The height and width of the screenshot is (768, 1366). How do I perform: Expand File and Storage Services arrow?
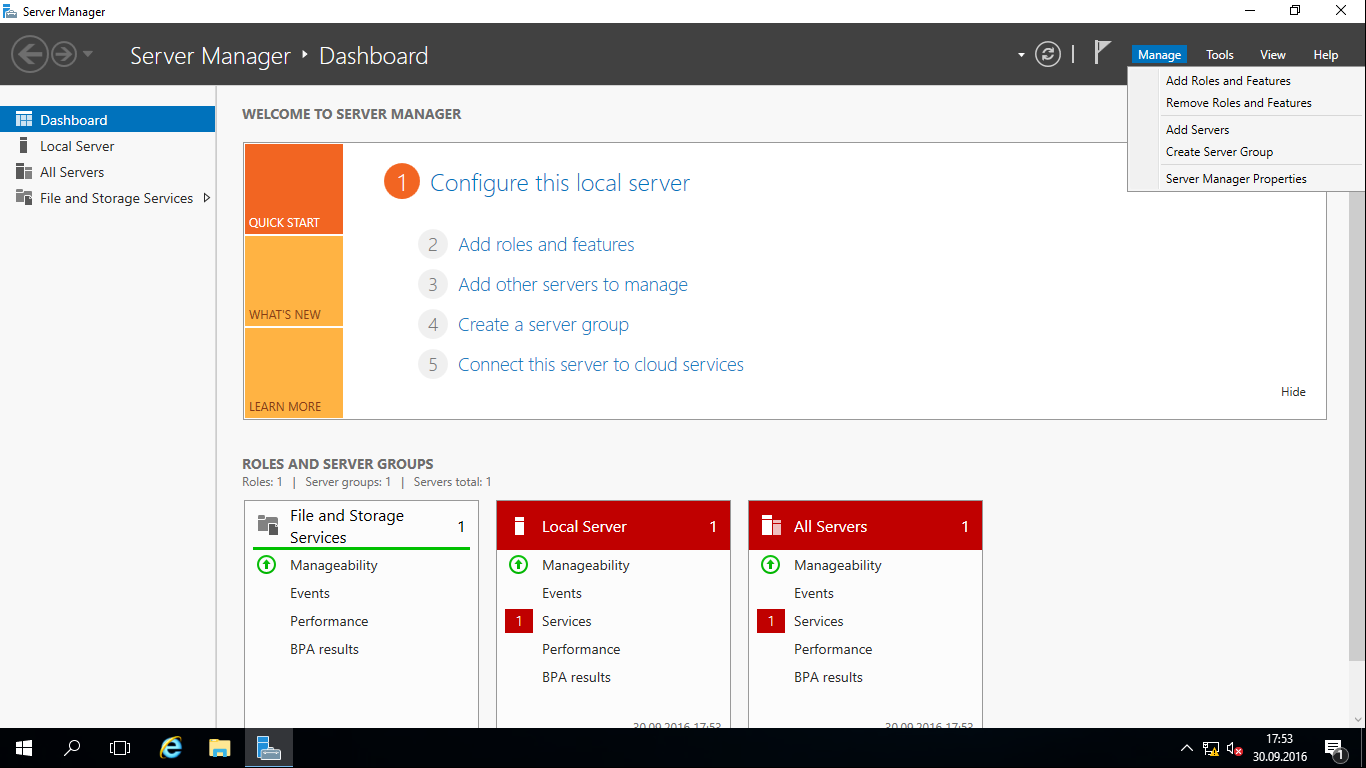point(206,198)
